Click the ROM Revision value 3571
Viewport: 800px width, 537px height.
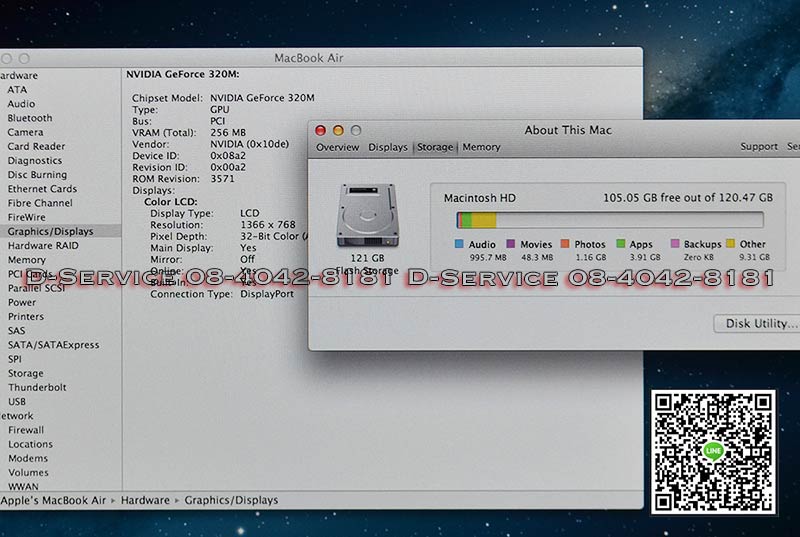click(x=222, y=179)
